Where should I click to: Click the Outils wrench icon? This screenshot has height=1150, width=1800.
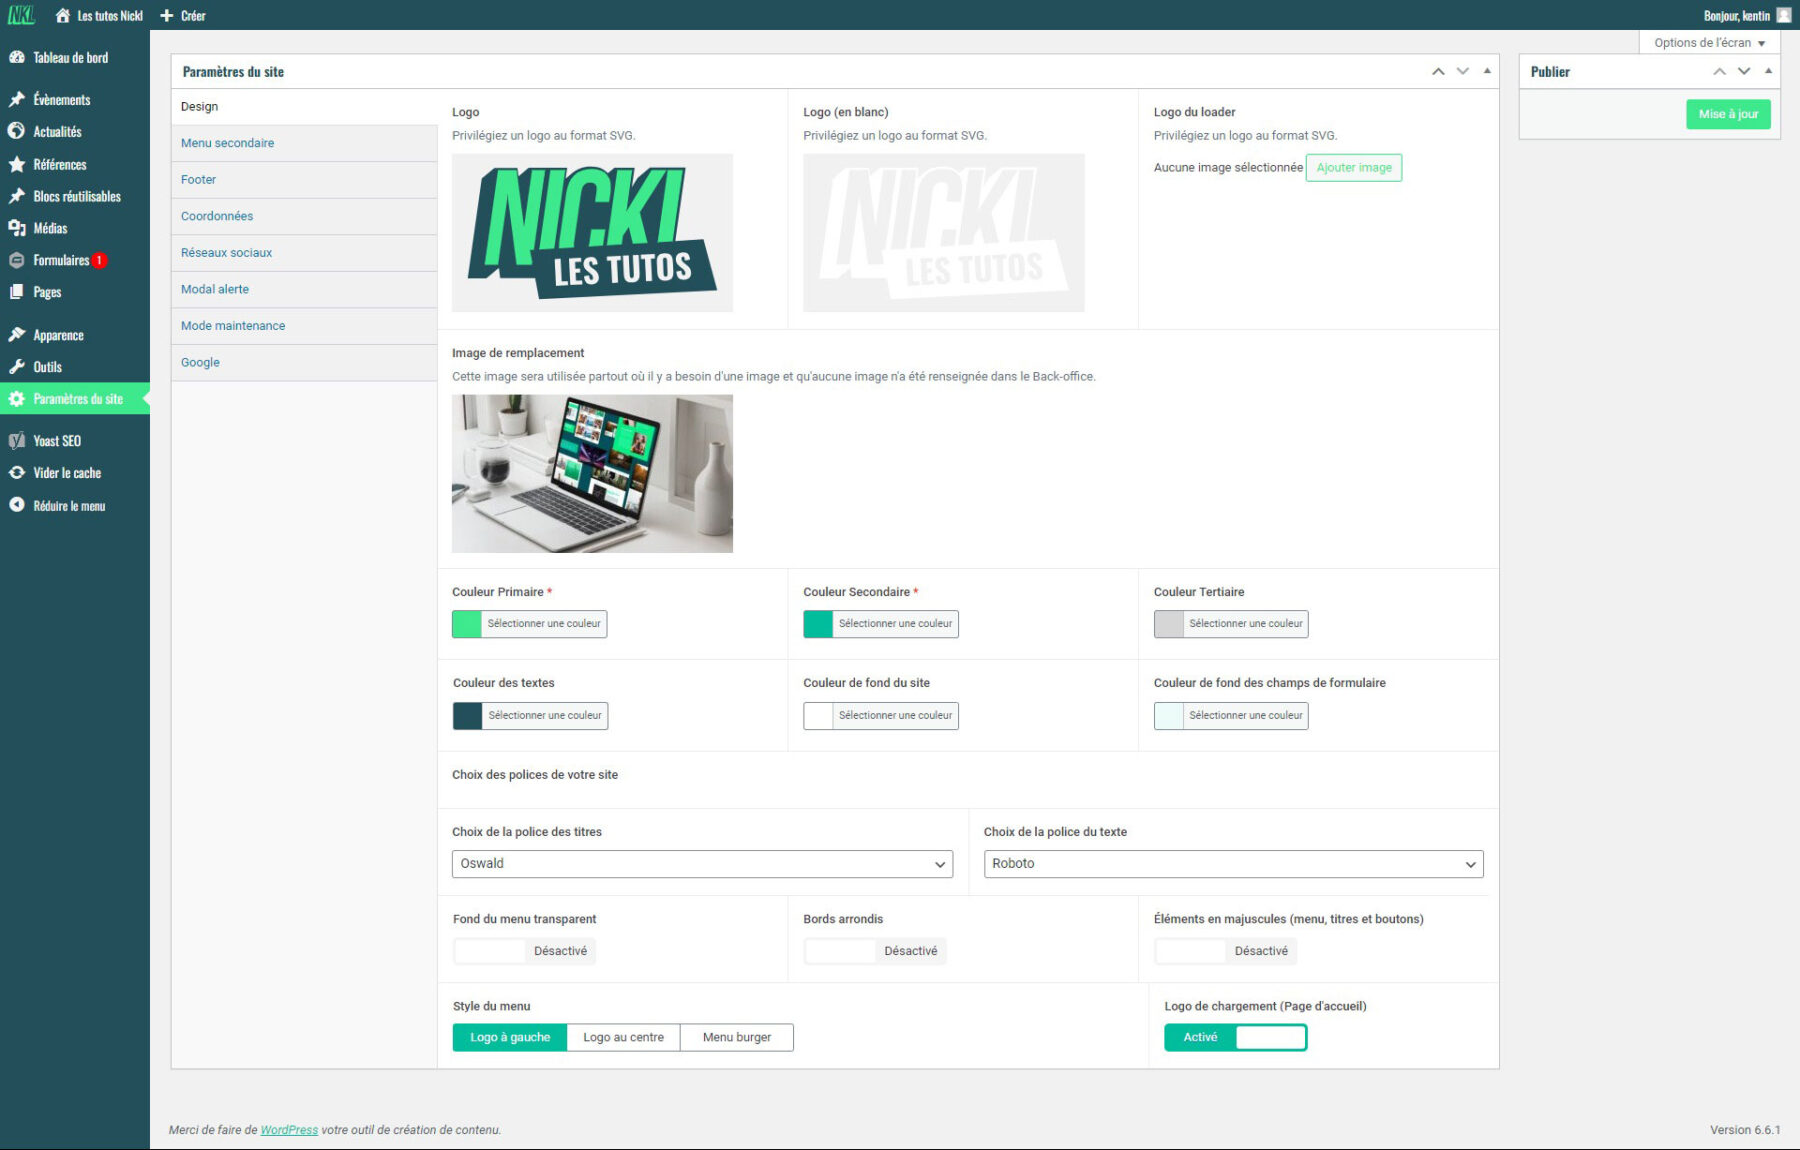(x=17, y=367)
